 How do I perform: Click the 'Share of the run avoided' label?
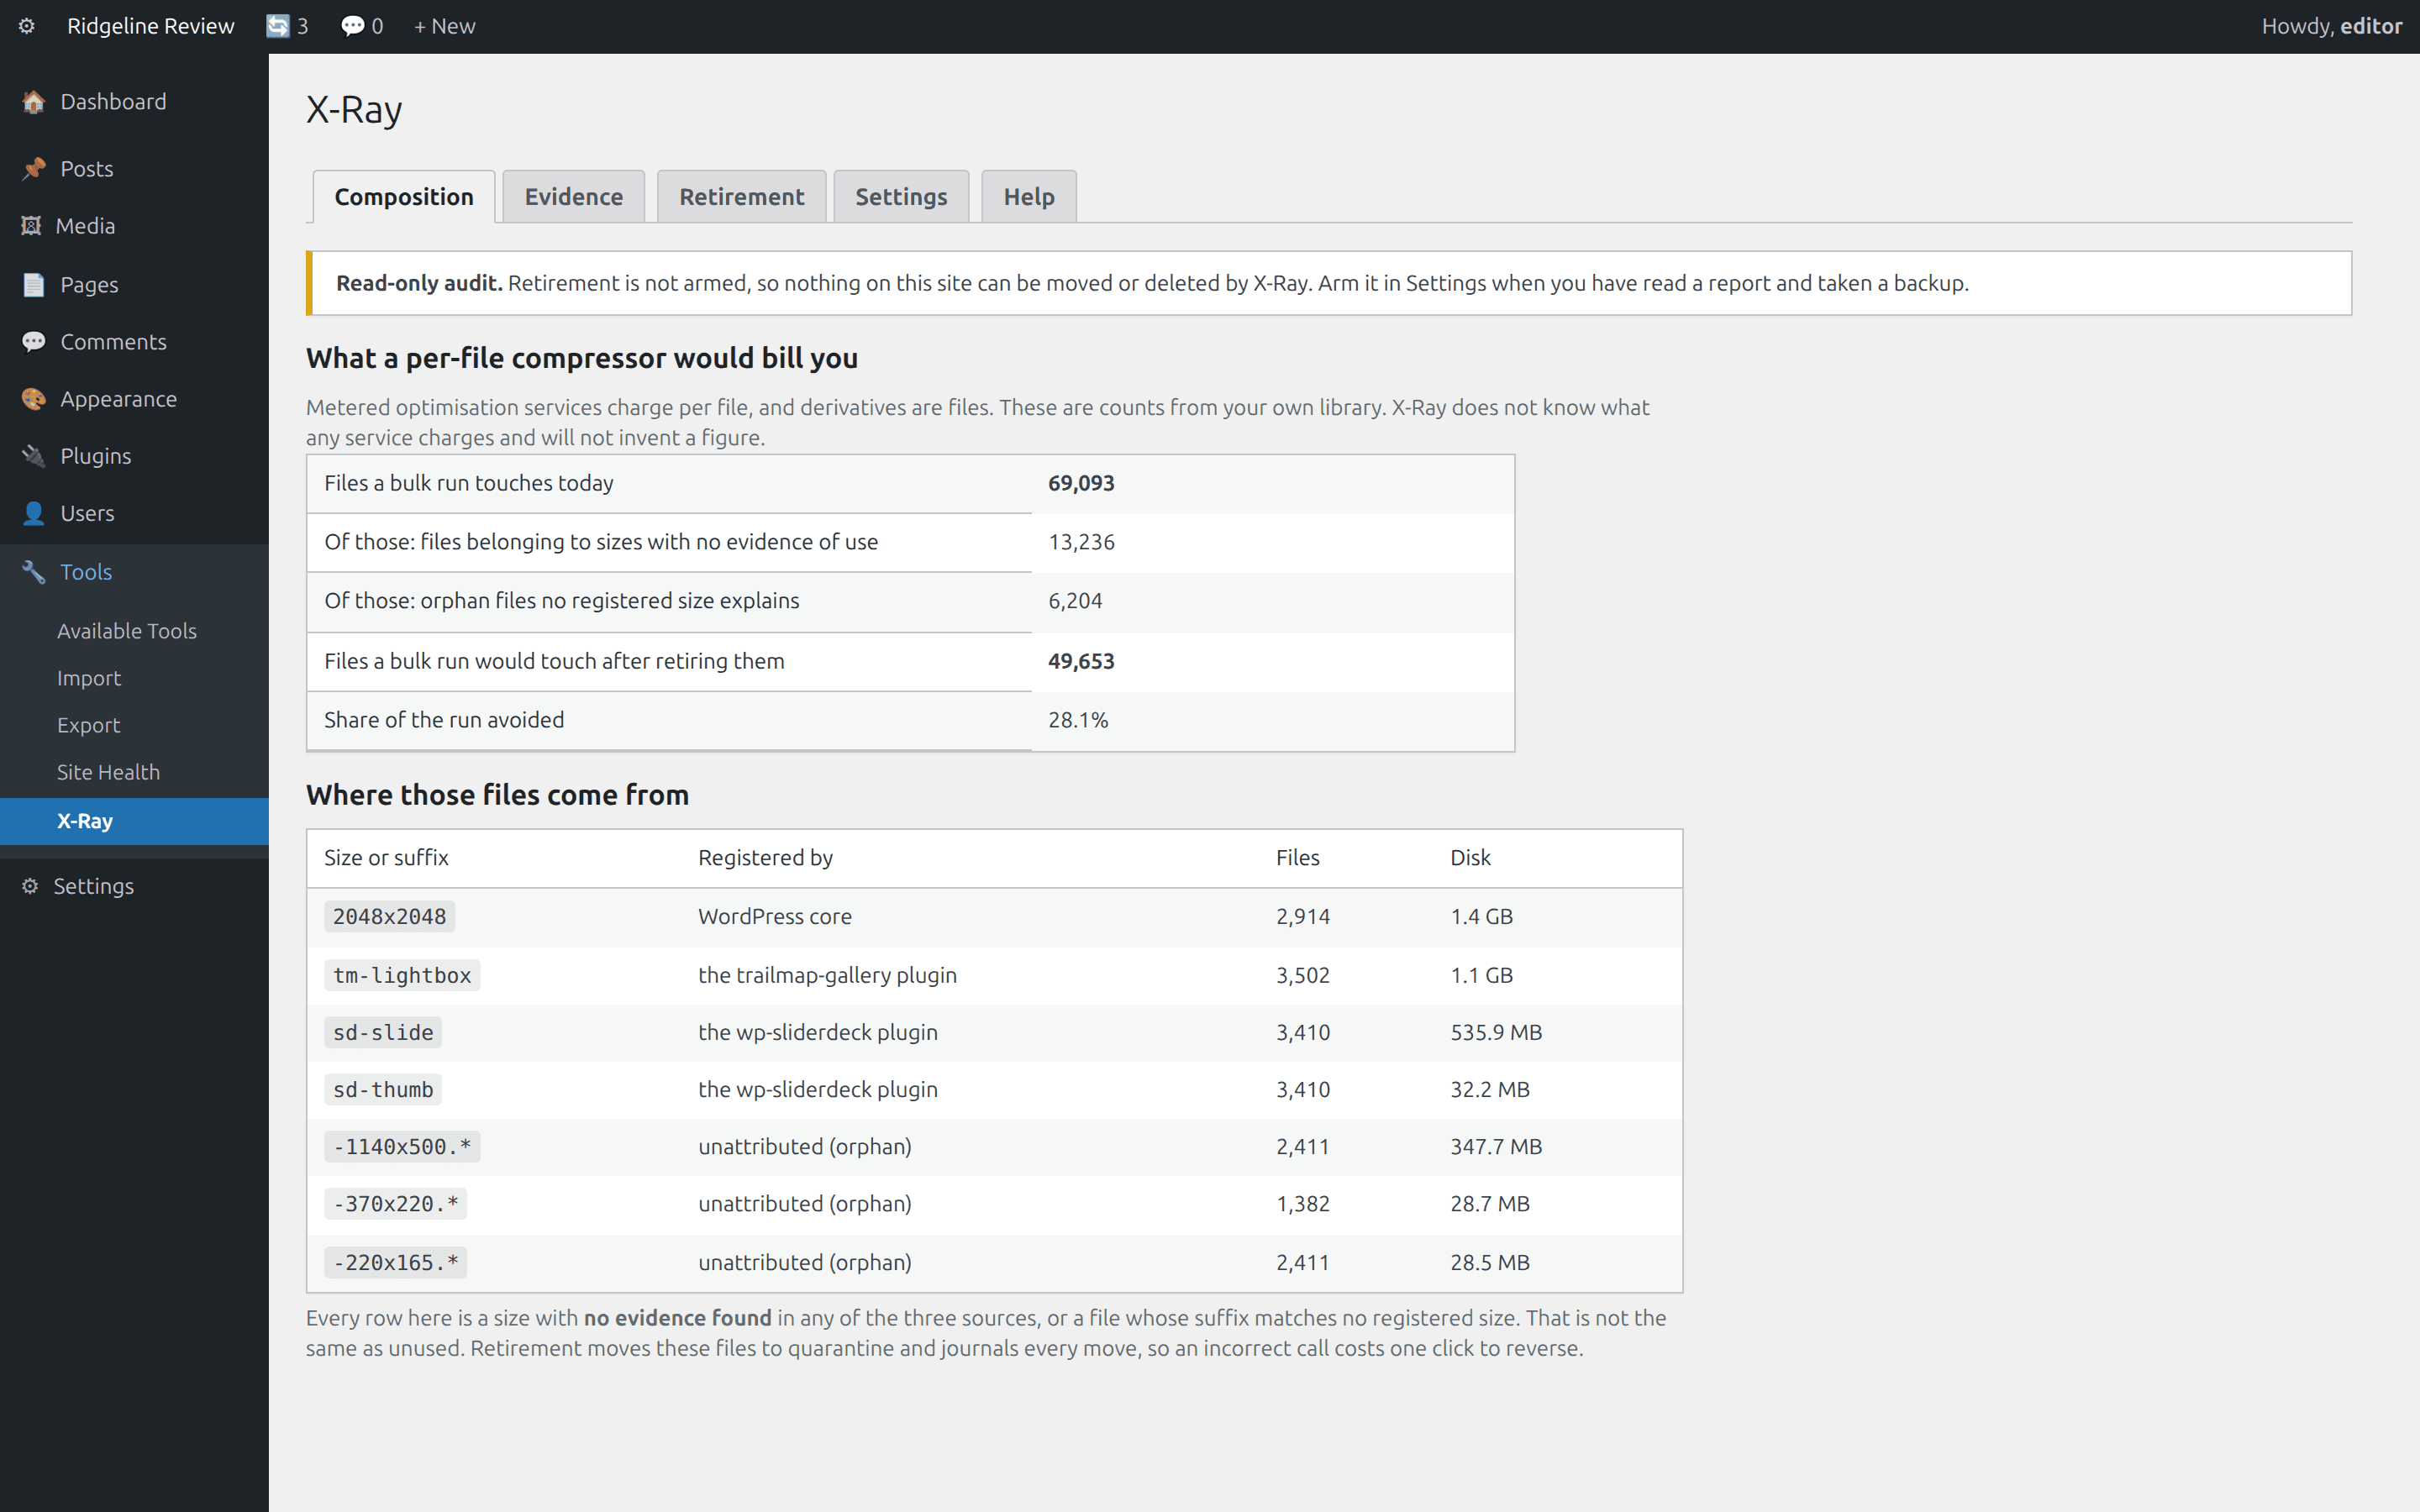(444, 720)
